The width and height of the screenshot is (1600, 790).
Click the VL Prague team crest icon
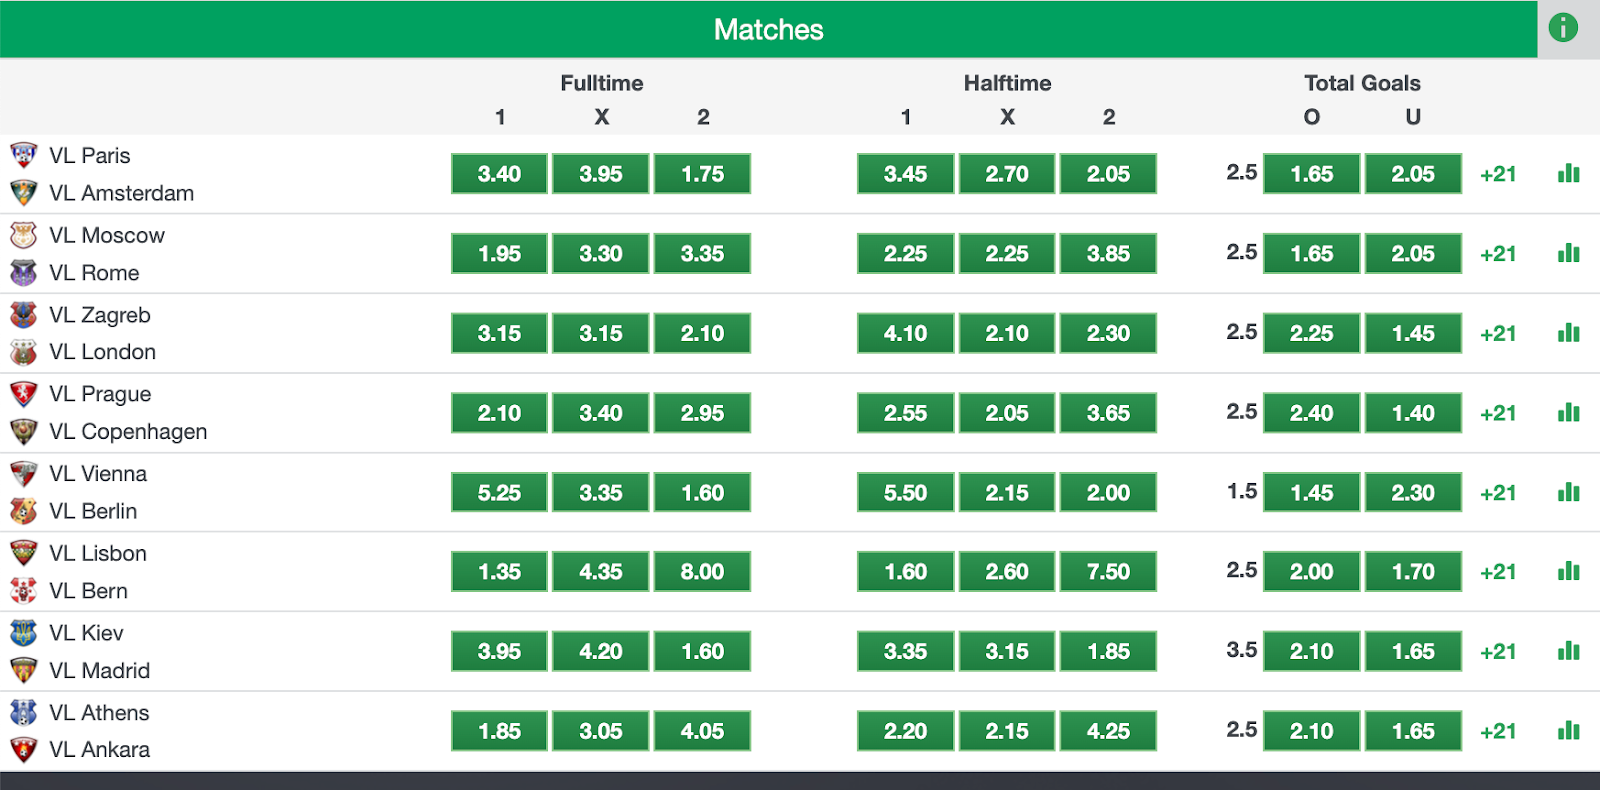click(24, 394)
